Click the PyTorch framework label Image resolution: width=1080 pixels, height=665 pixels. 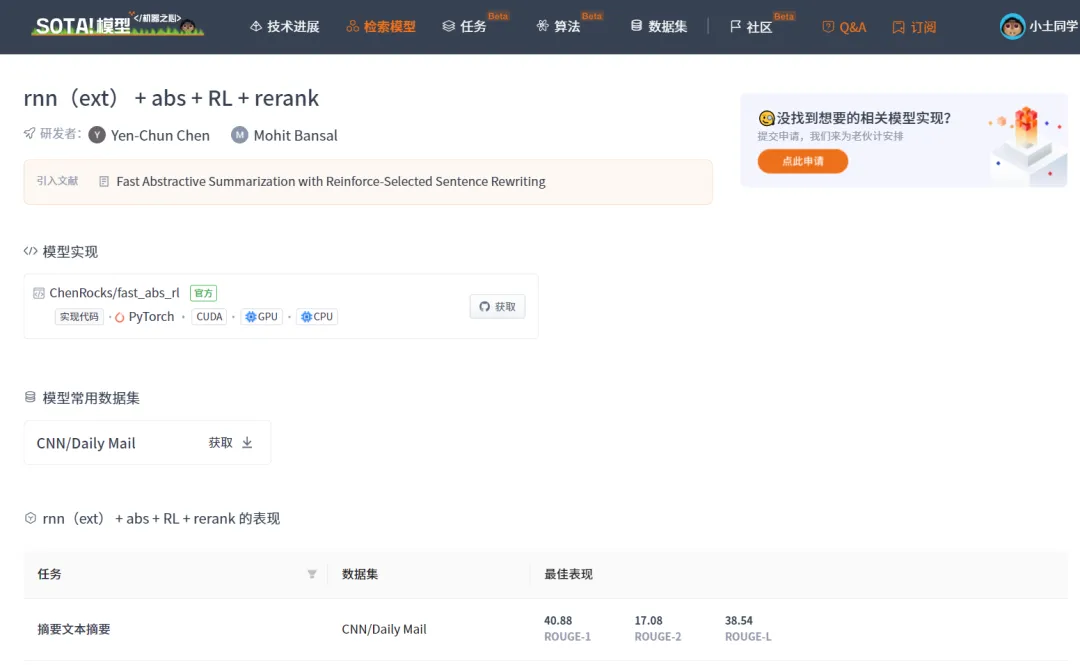(152, 317)
